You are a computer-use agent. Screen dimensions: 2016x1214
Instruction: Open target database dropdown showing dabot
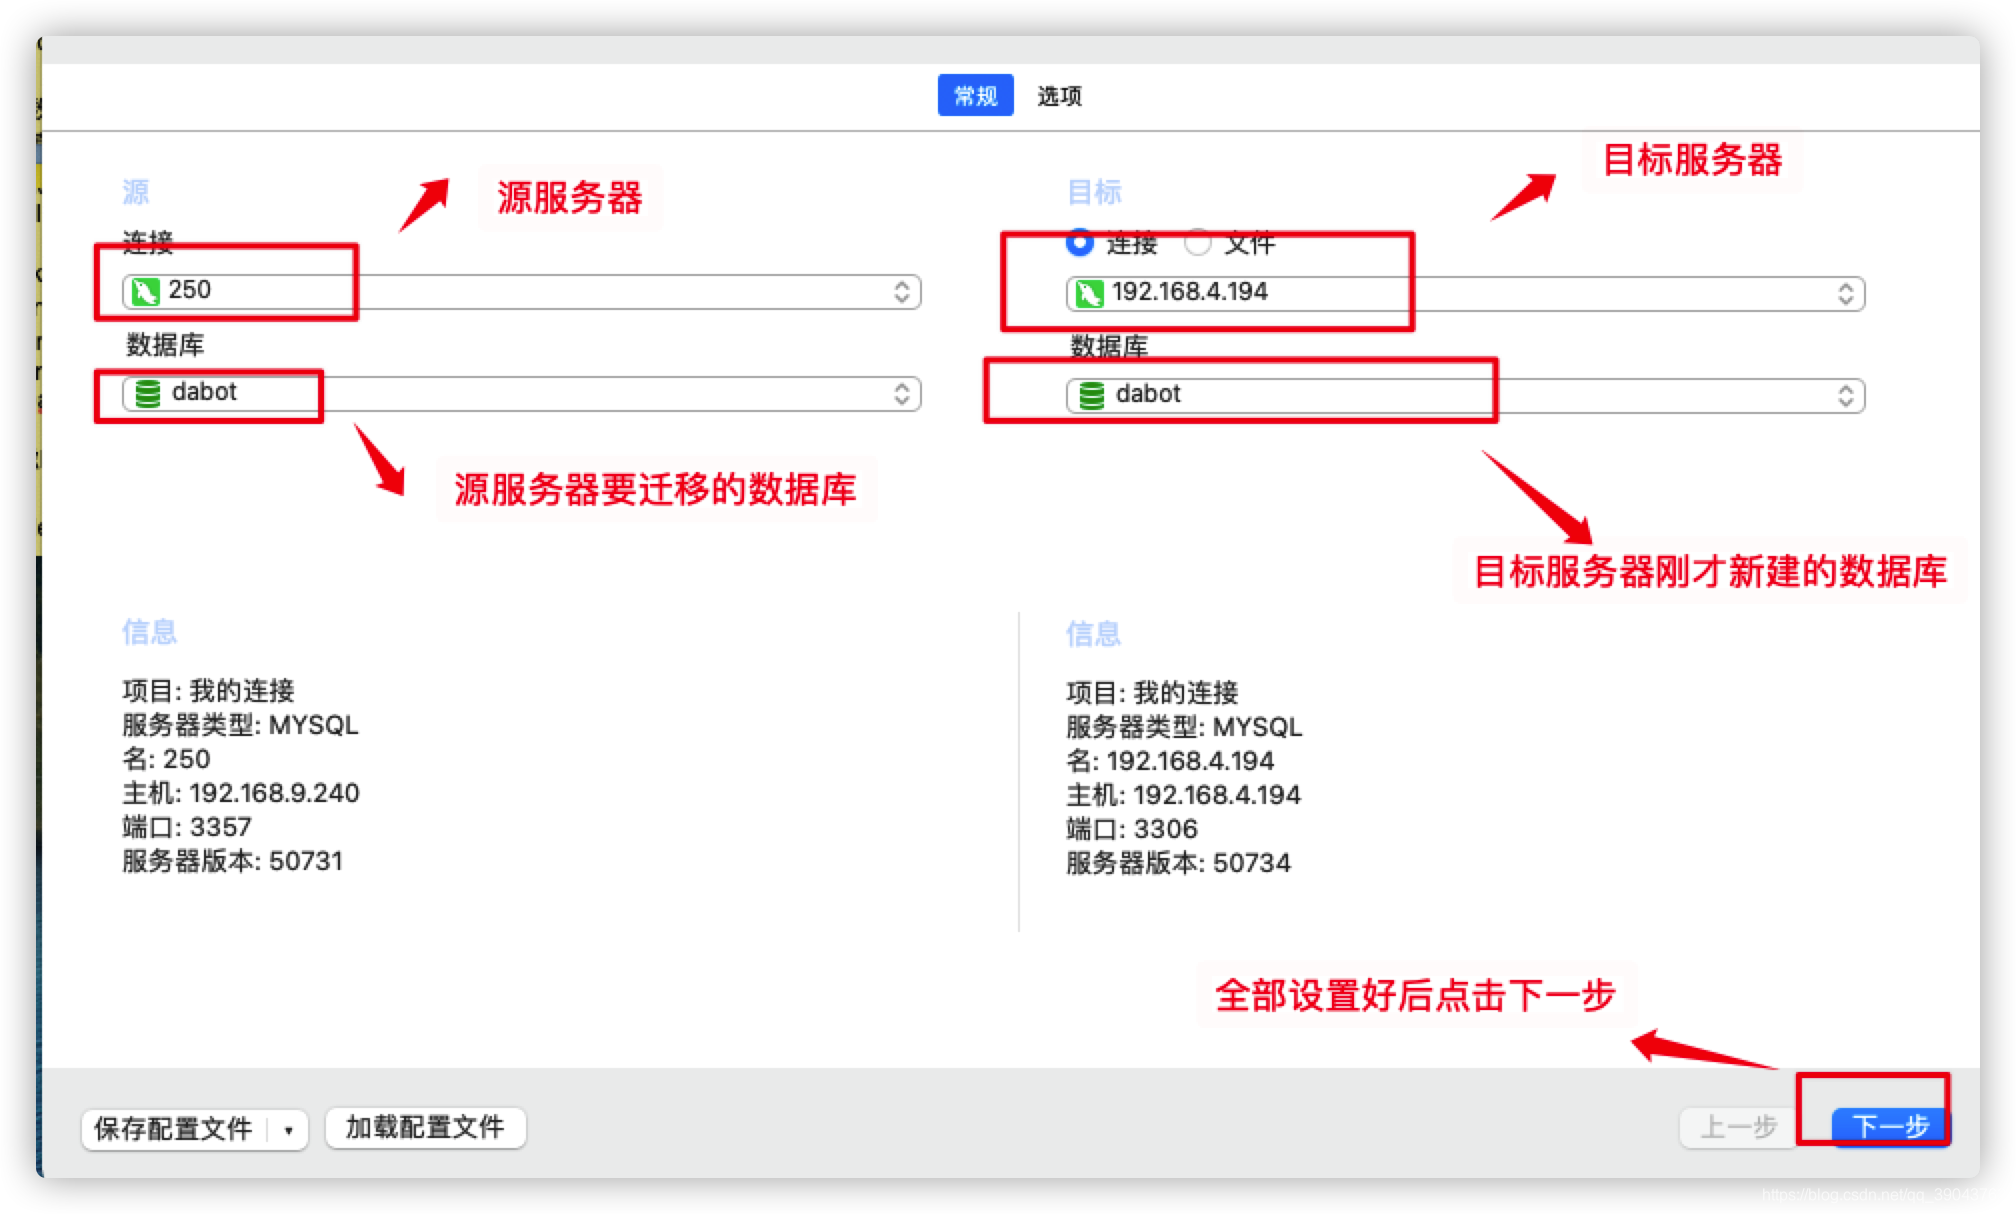(x=1465, y=395)
